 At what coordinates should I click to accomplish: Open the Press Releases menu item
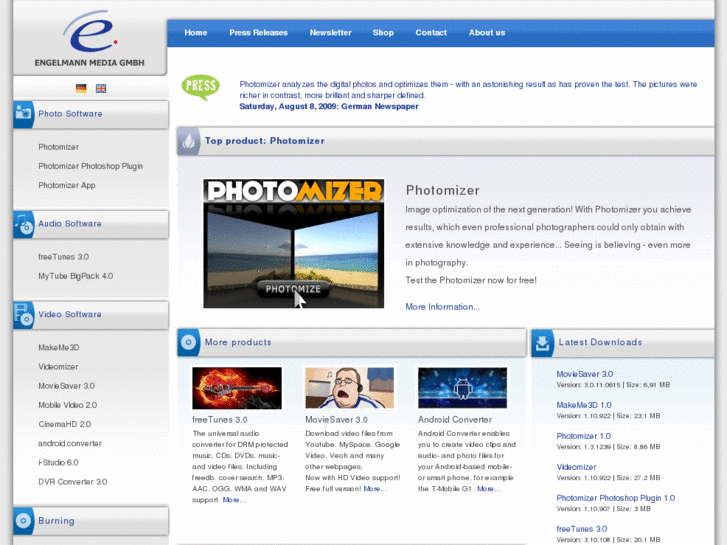(x=258, y=33)
